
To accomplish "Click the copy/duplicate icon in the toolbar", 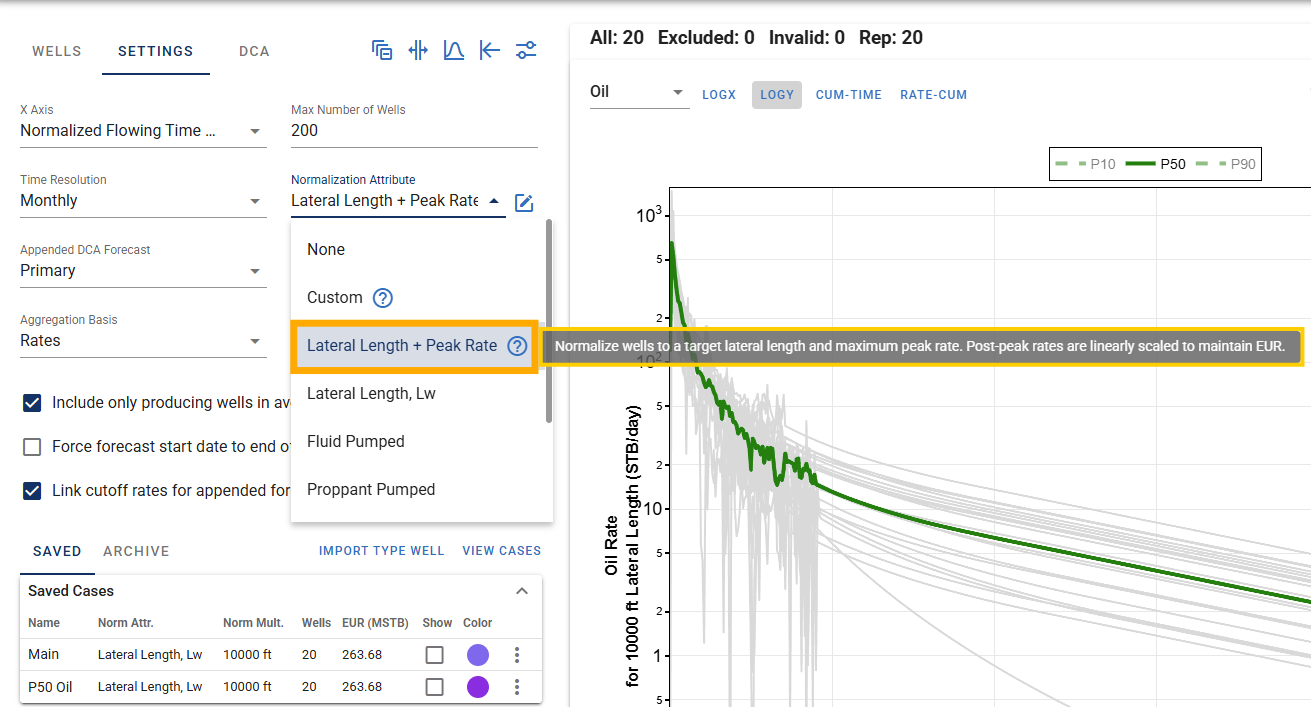I will [381, 50].
